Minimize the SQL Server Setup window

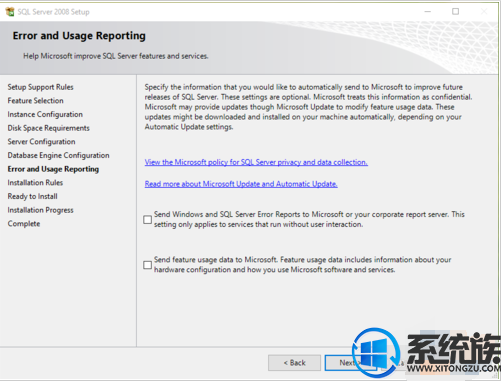(x=428, y=12)
